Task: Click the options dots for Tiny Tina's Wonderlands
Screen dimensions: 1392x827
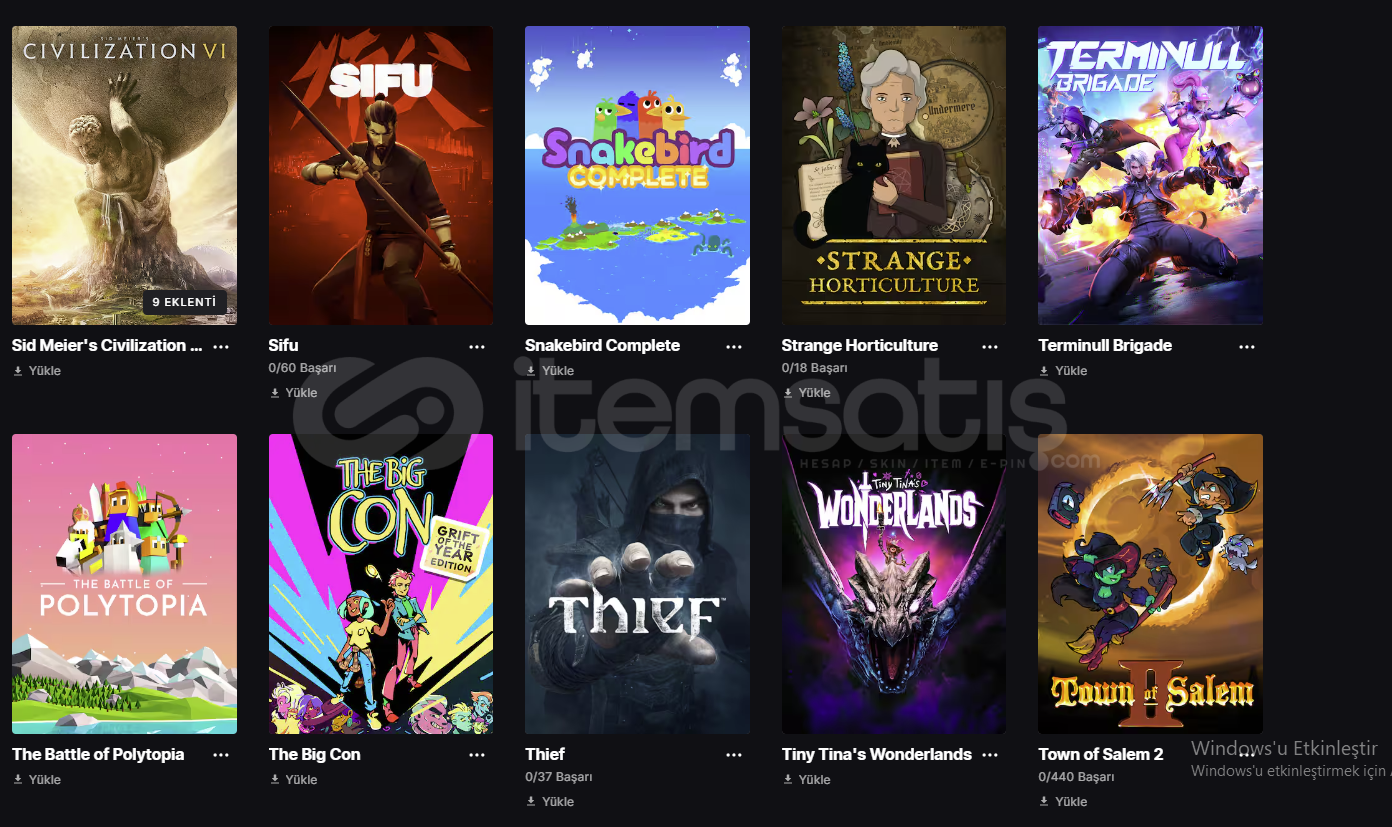Action: click(x=990, y=755)
